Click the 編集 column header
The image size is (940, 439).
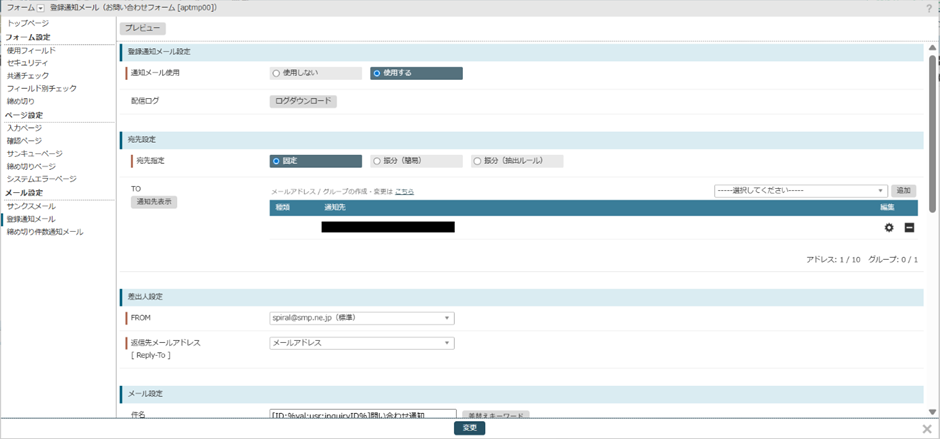point(887,208)
